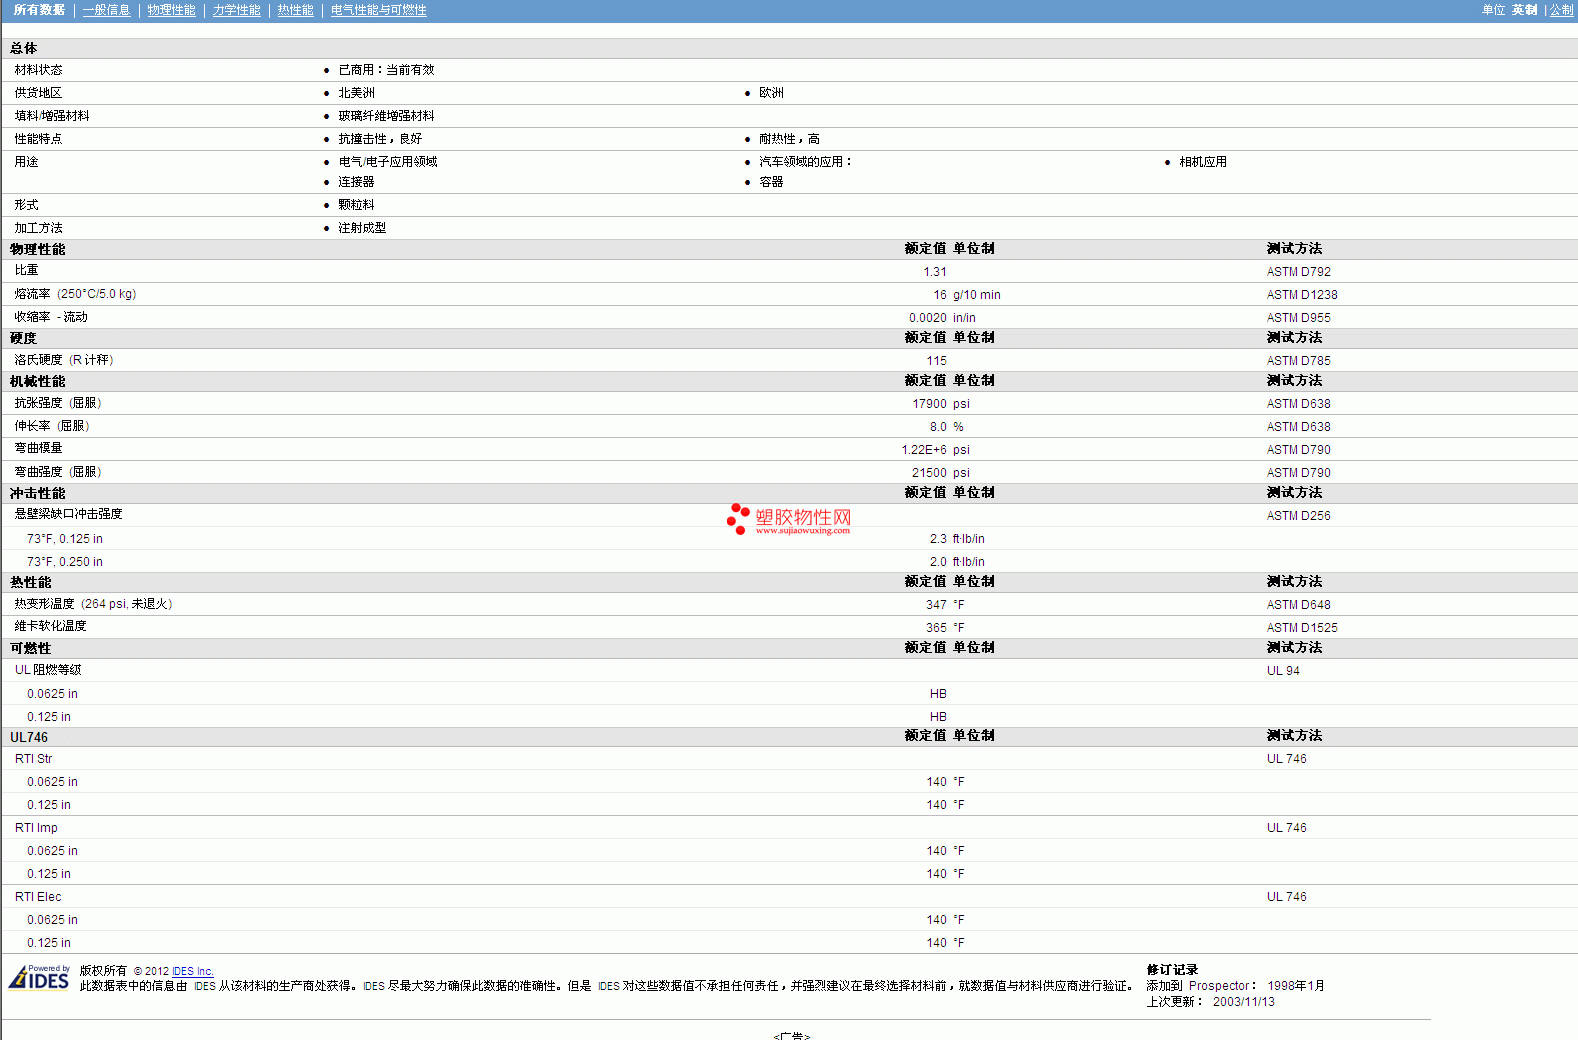Select 英制 units option
Viewport: 1578px width, 1040px height.
[x=1524, y=10]
